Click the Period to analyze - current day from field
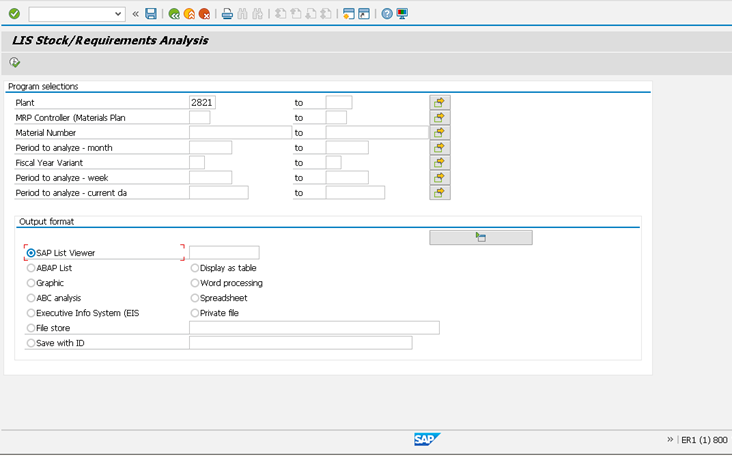This screenshot has height=456, width=732. [x=218, y=192]
